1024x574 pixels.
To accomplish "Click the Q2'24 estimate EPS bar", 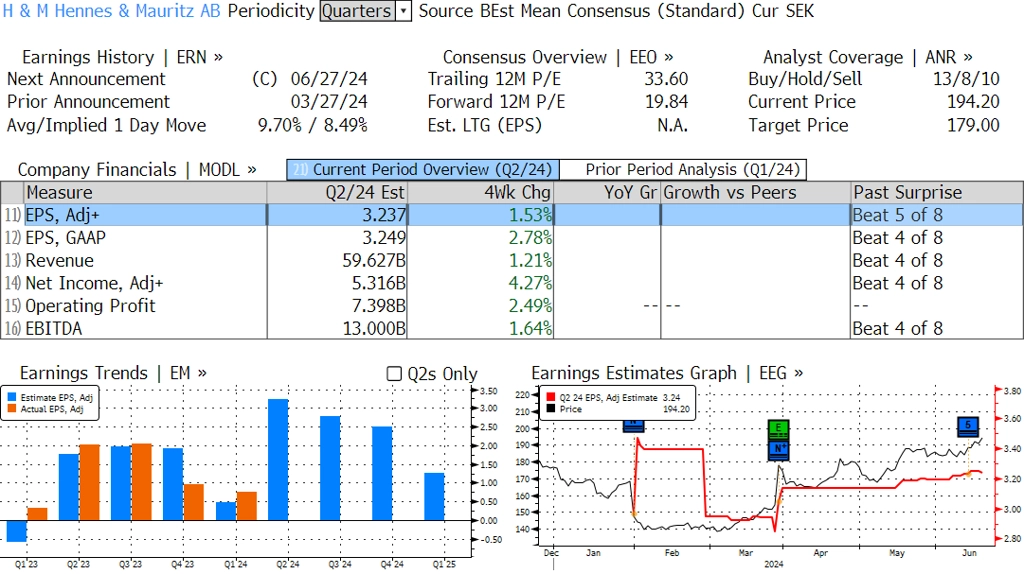I will coord(278,460).
